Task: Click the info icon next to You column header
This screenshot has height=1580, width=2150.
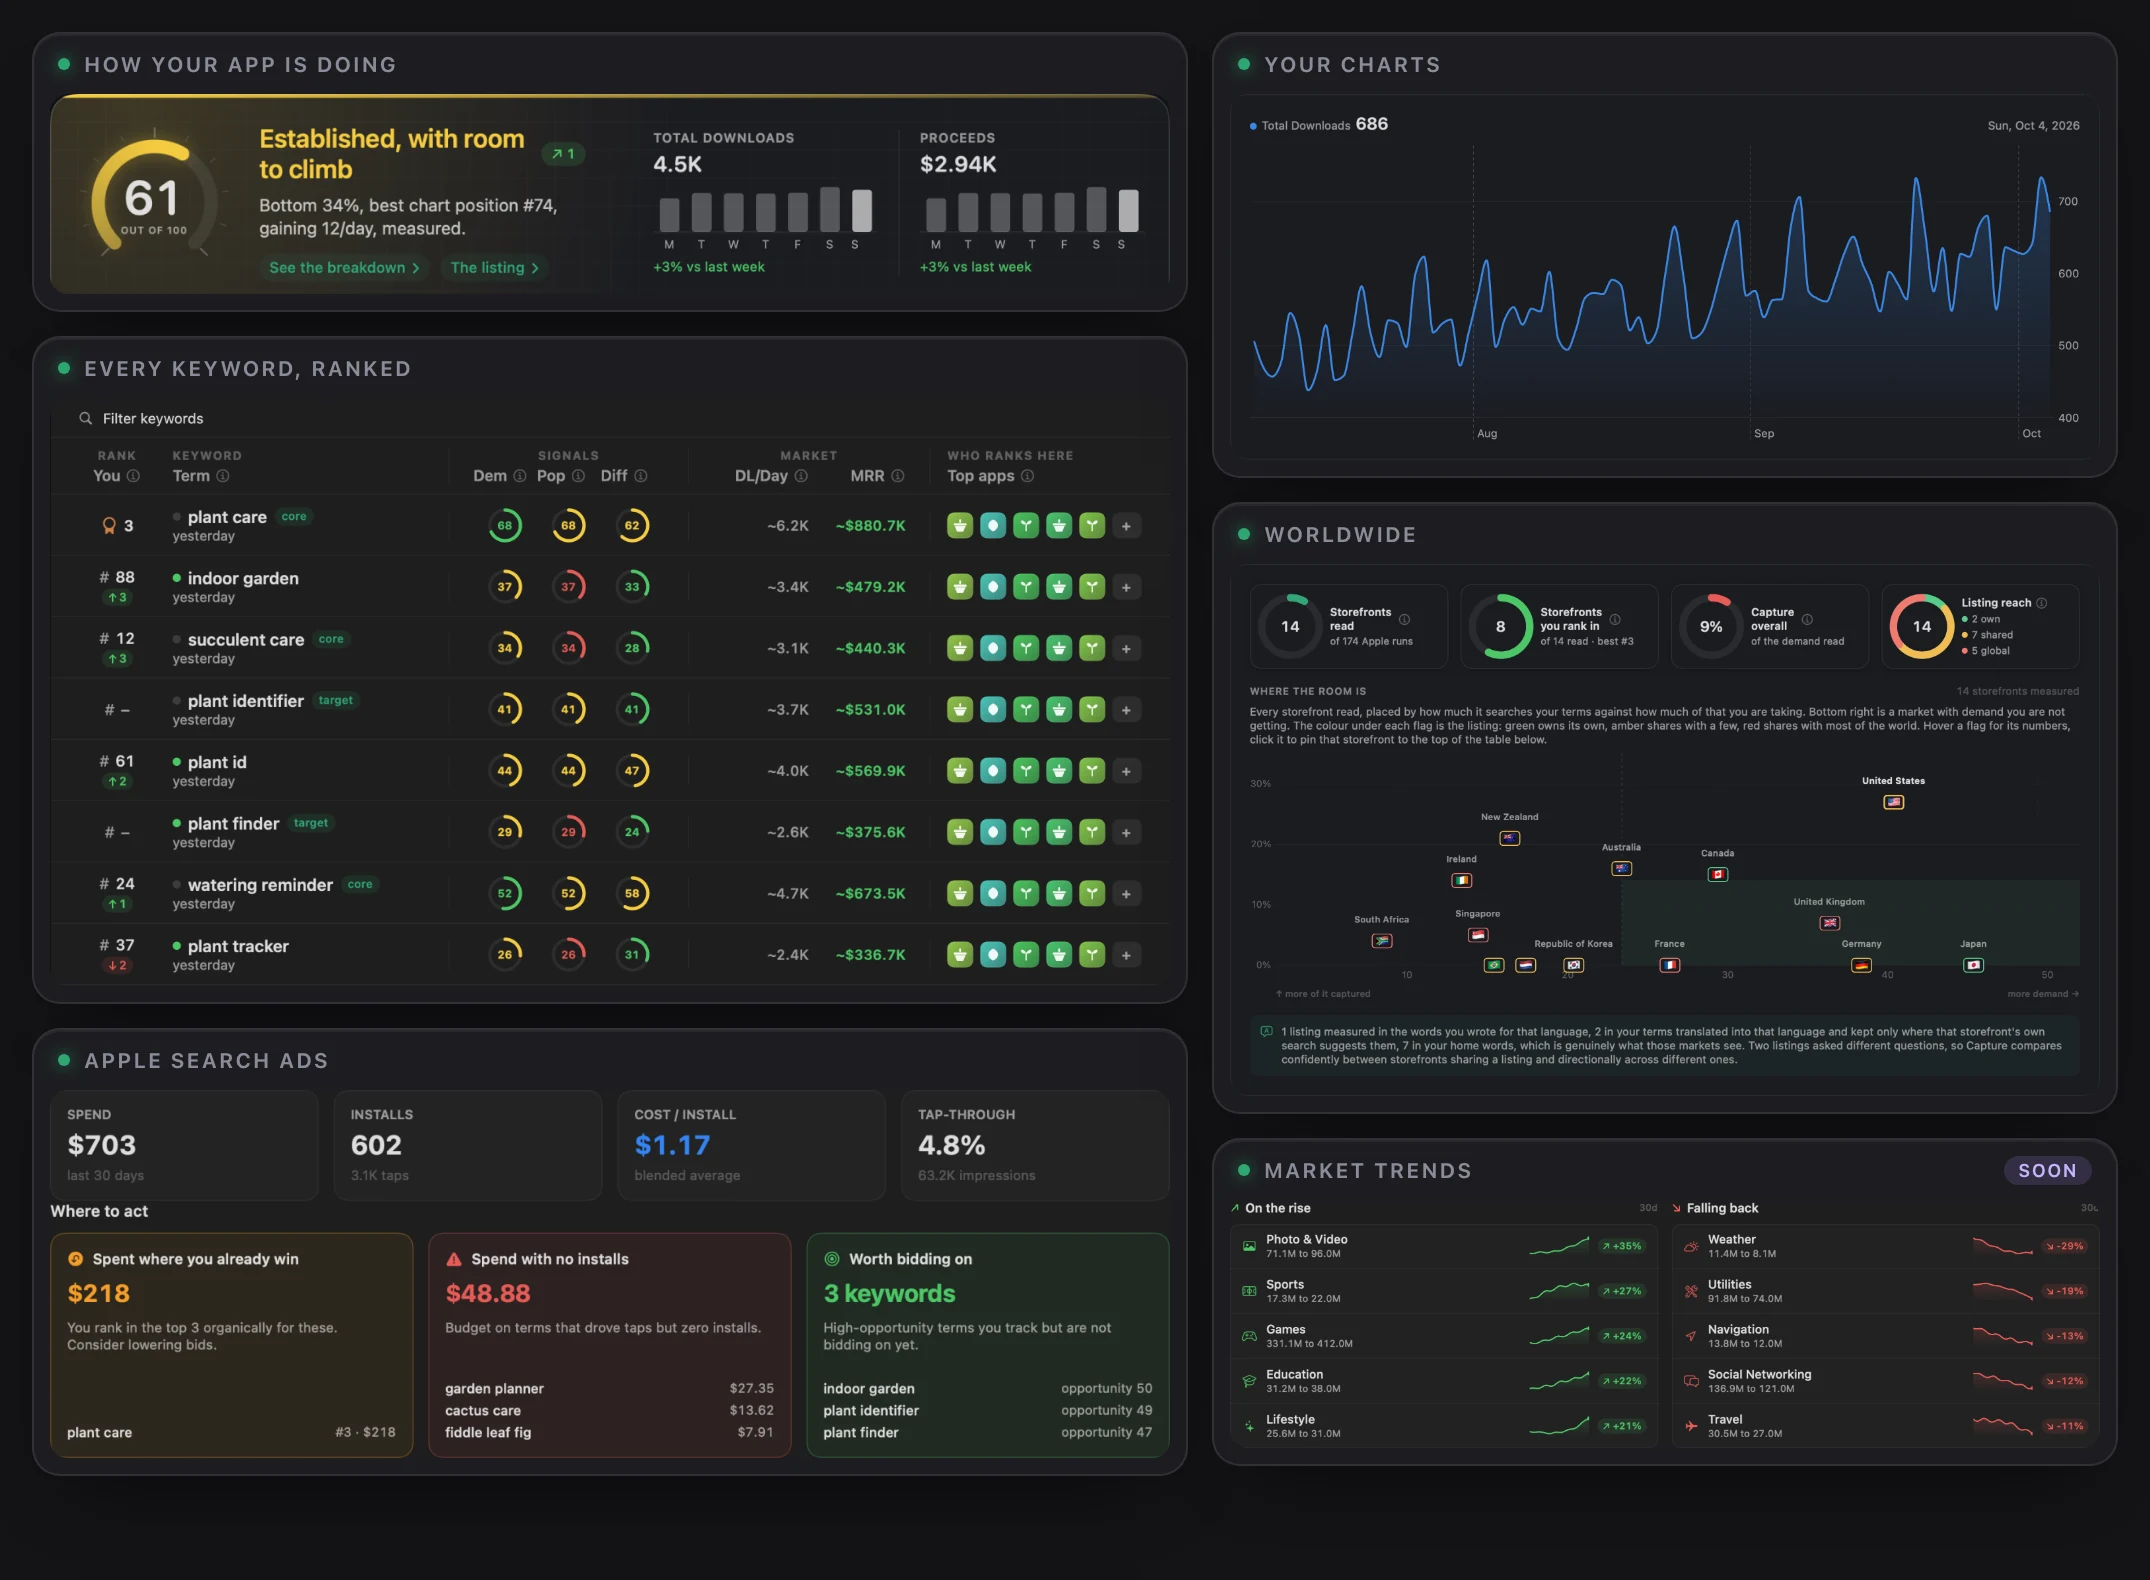Action: [x=133, y=476]
